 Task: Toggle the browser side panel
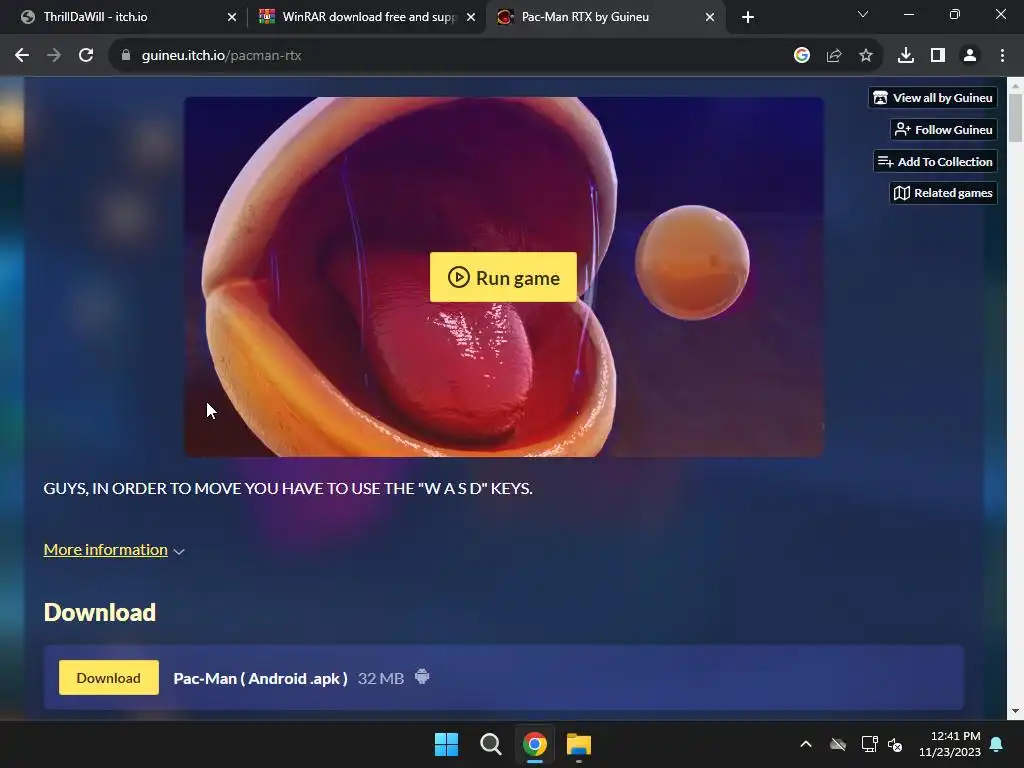click(938, 56)
